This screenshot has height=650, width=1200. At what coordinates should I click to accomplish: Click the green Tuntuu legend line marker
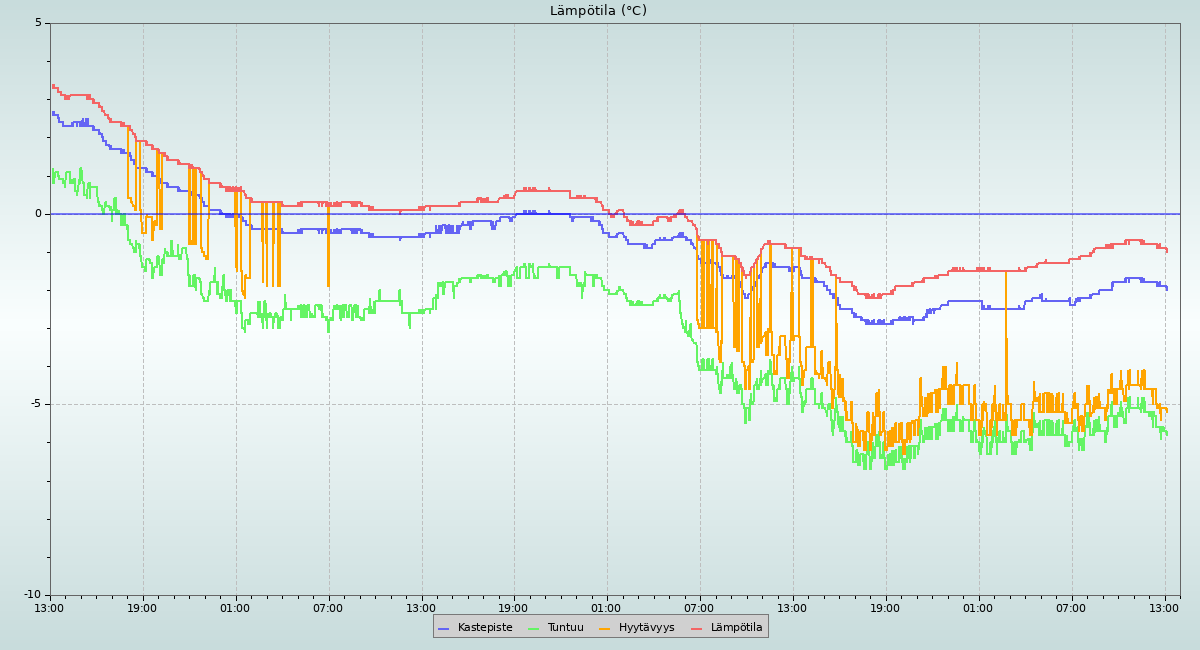[533, 628]
